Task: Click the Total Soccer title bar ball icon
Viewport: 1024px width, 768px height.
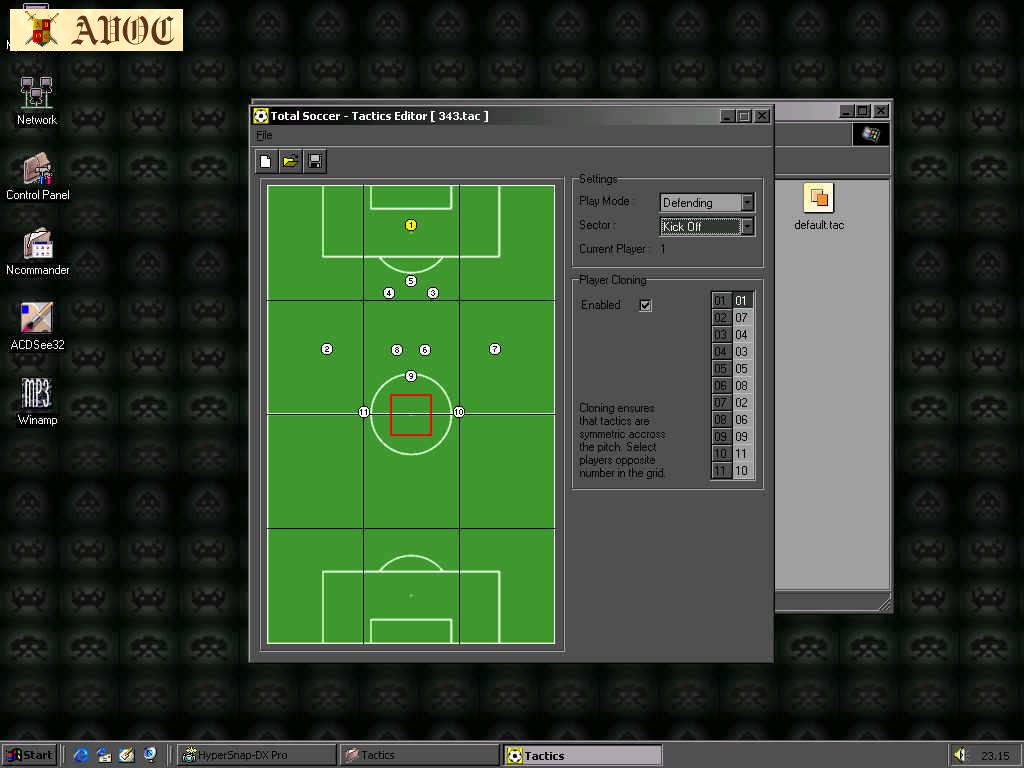Action: tap(261, 116)
